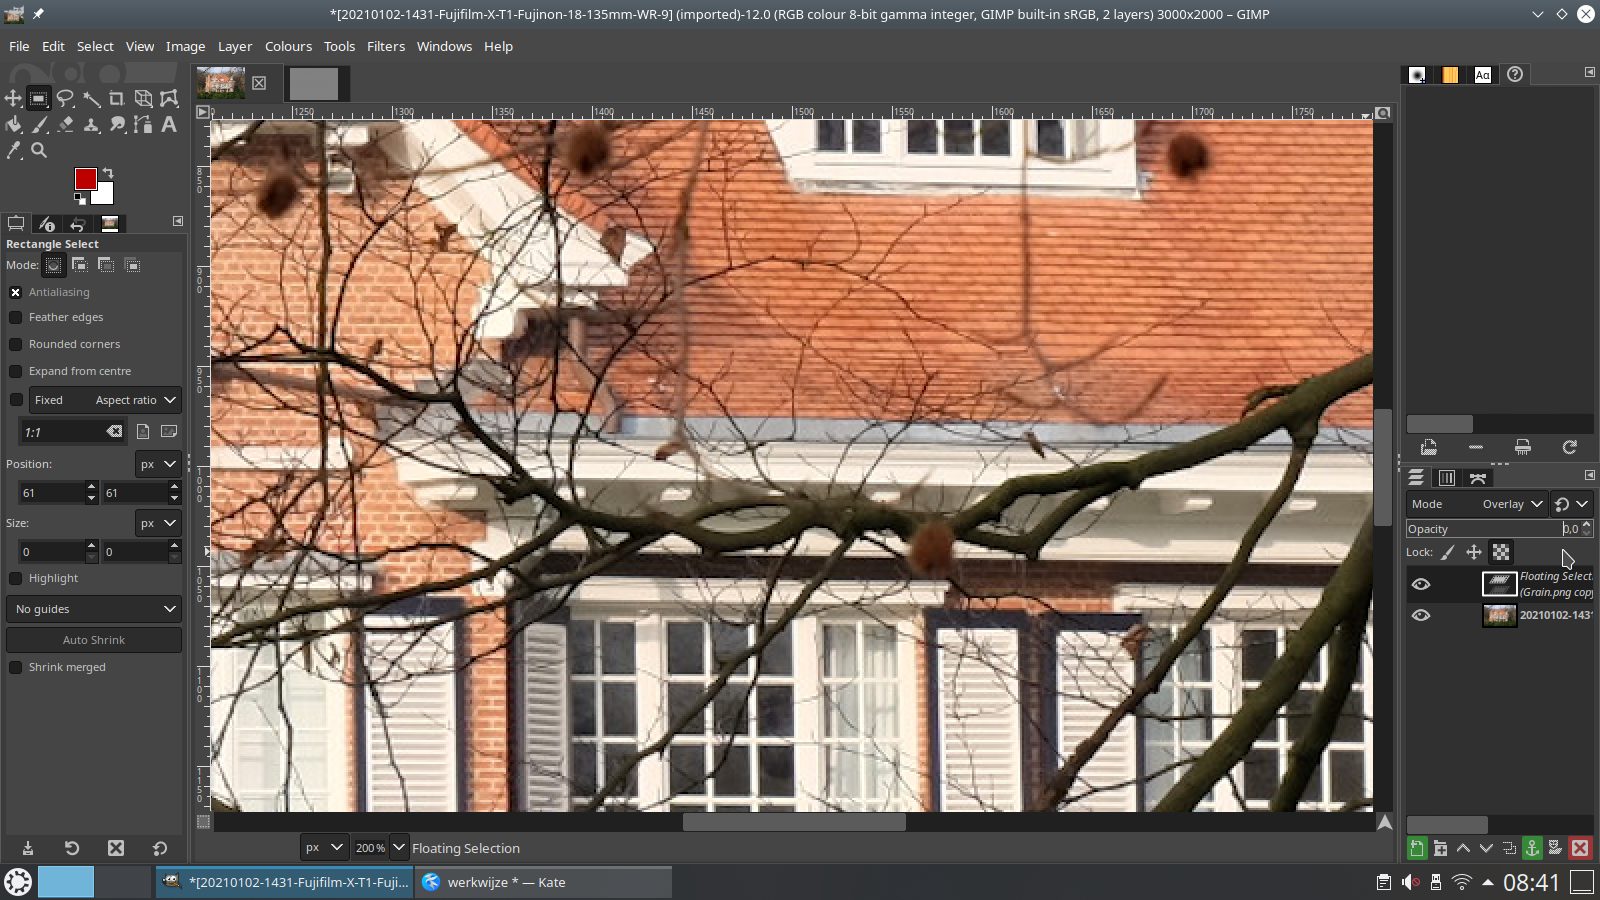
Task: Activate the Crop tool
Action: 117,98
